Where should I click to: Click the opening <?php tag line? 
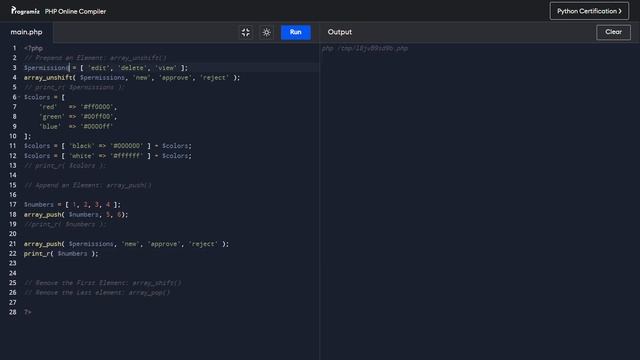[33, 48]
